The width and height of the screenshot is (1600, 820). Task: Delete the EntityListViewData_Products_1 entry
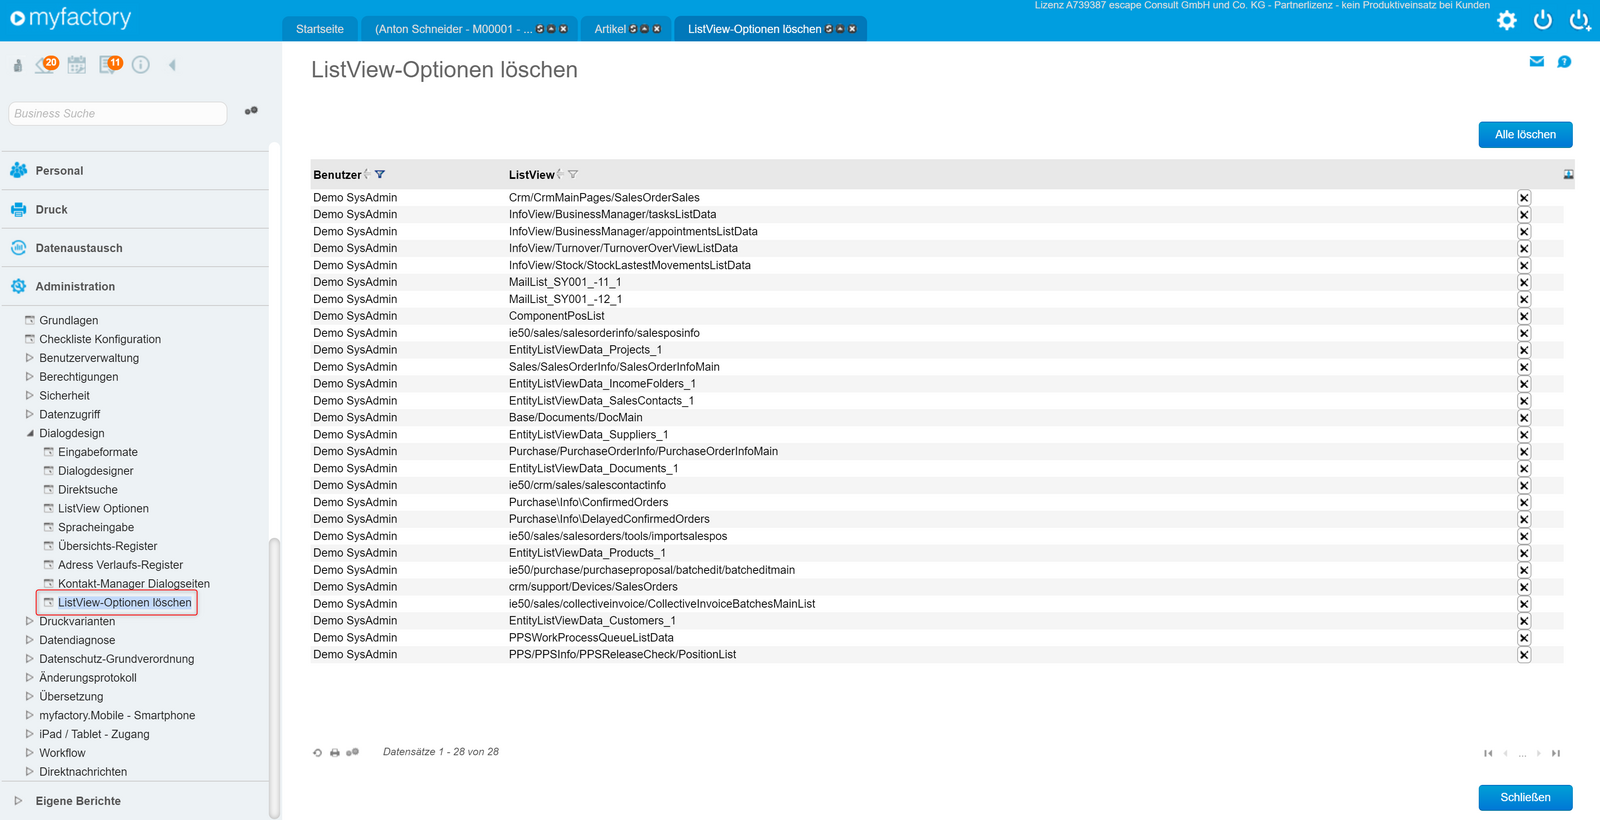point(1524,553)
